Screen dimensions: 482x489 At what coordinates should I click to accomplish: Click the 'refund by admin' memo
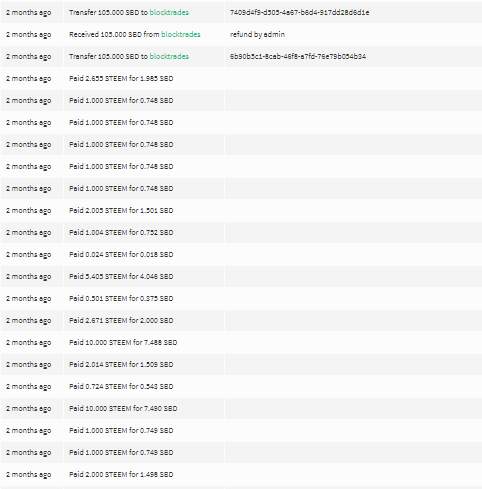(x=257, y=35)
